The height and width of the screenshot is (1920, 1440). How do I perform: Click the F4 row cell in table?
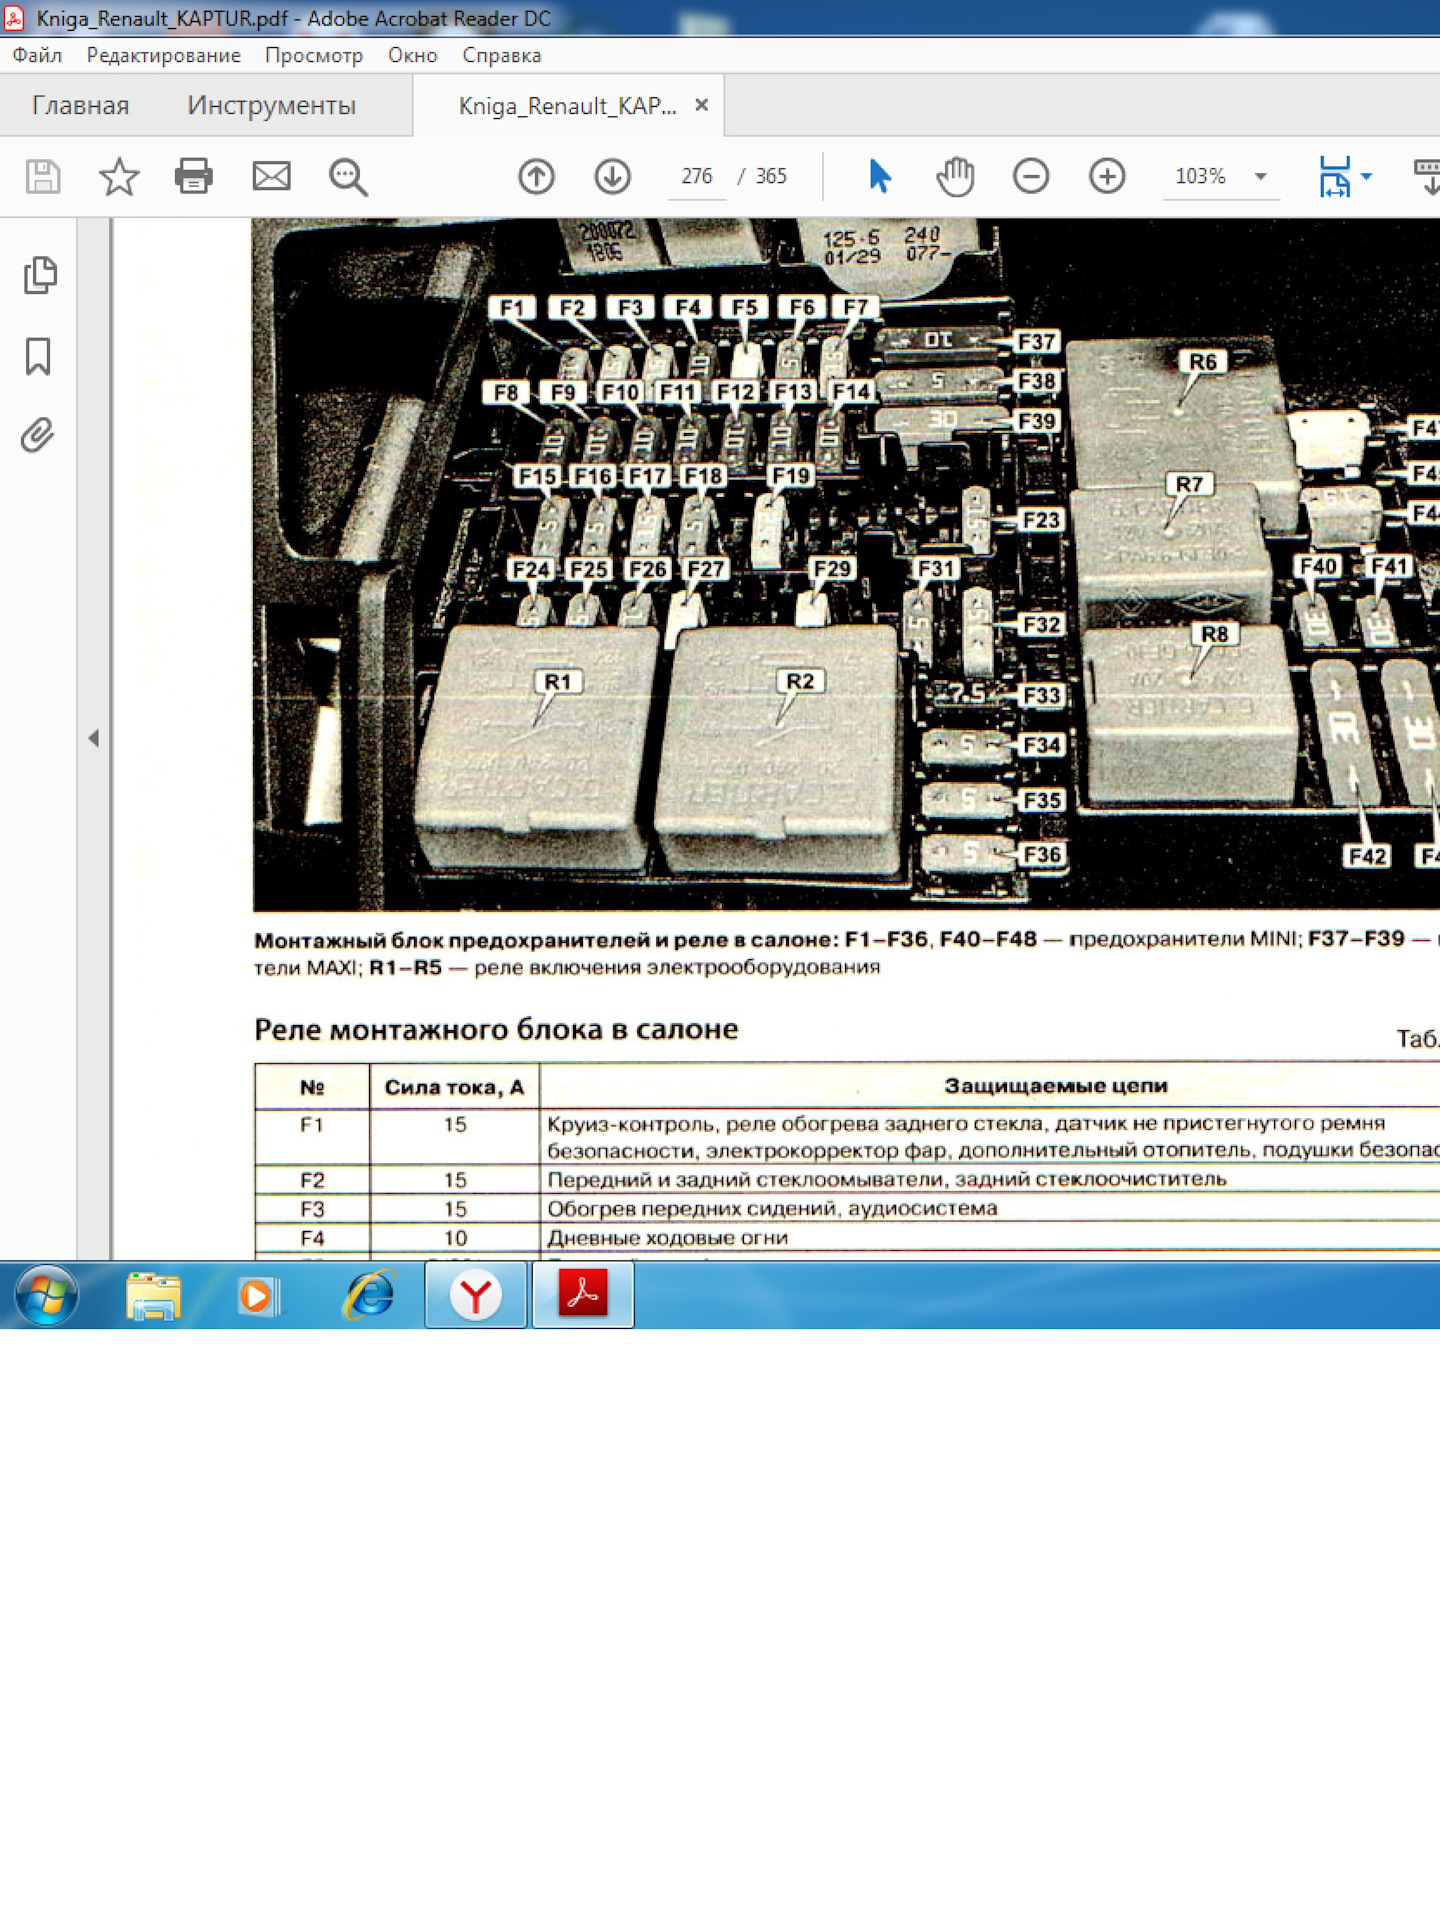(x=312, y=1238)
